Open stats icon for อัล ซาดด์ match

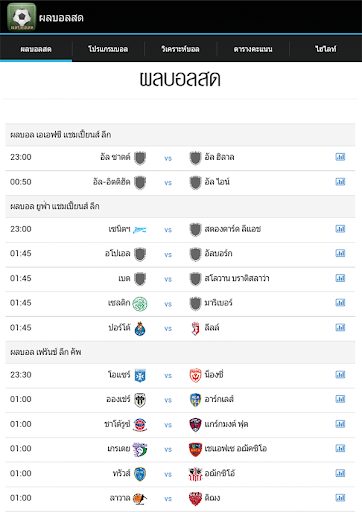[340, 157]
